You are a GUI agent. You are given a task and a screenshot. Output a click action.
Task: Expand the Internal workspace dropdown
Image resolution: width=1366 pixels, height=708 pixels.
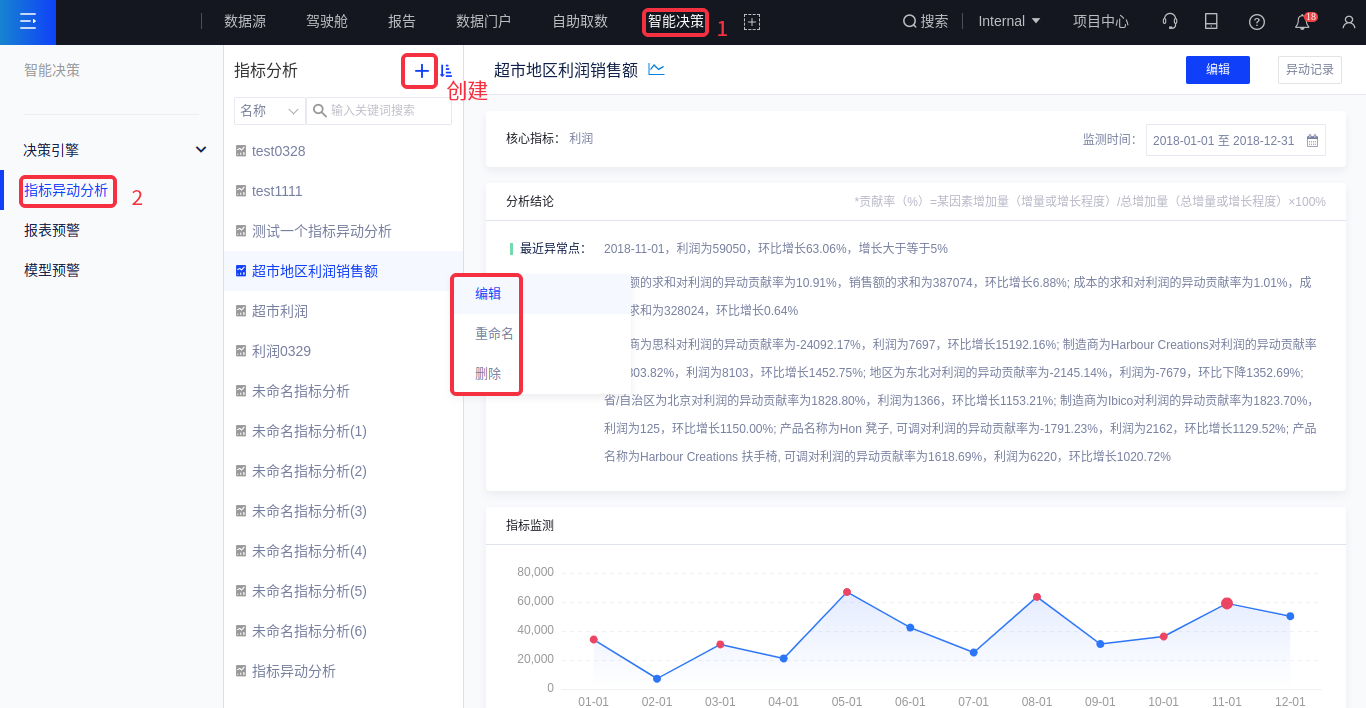pos(1008,21)
